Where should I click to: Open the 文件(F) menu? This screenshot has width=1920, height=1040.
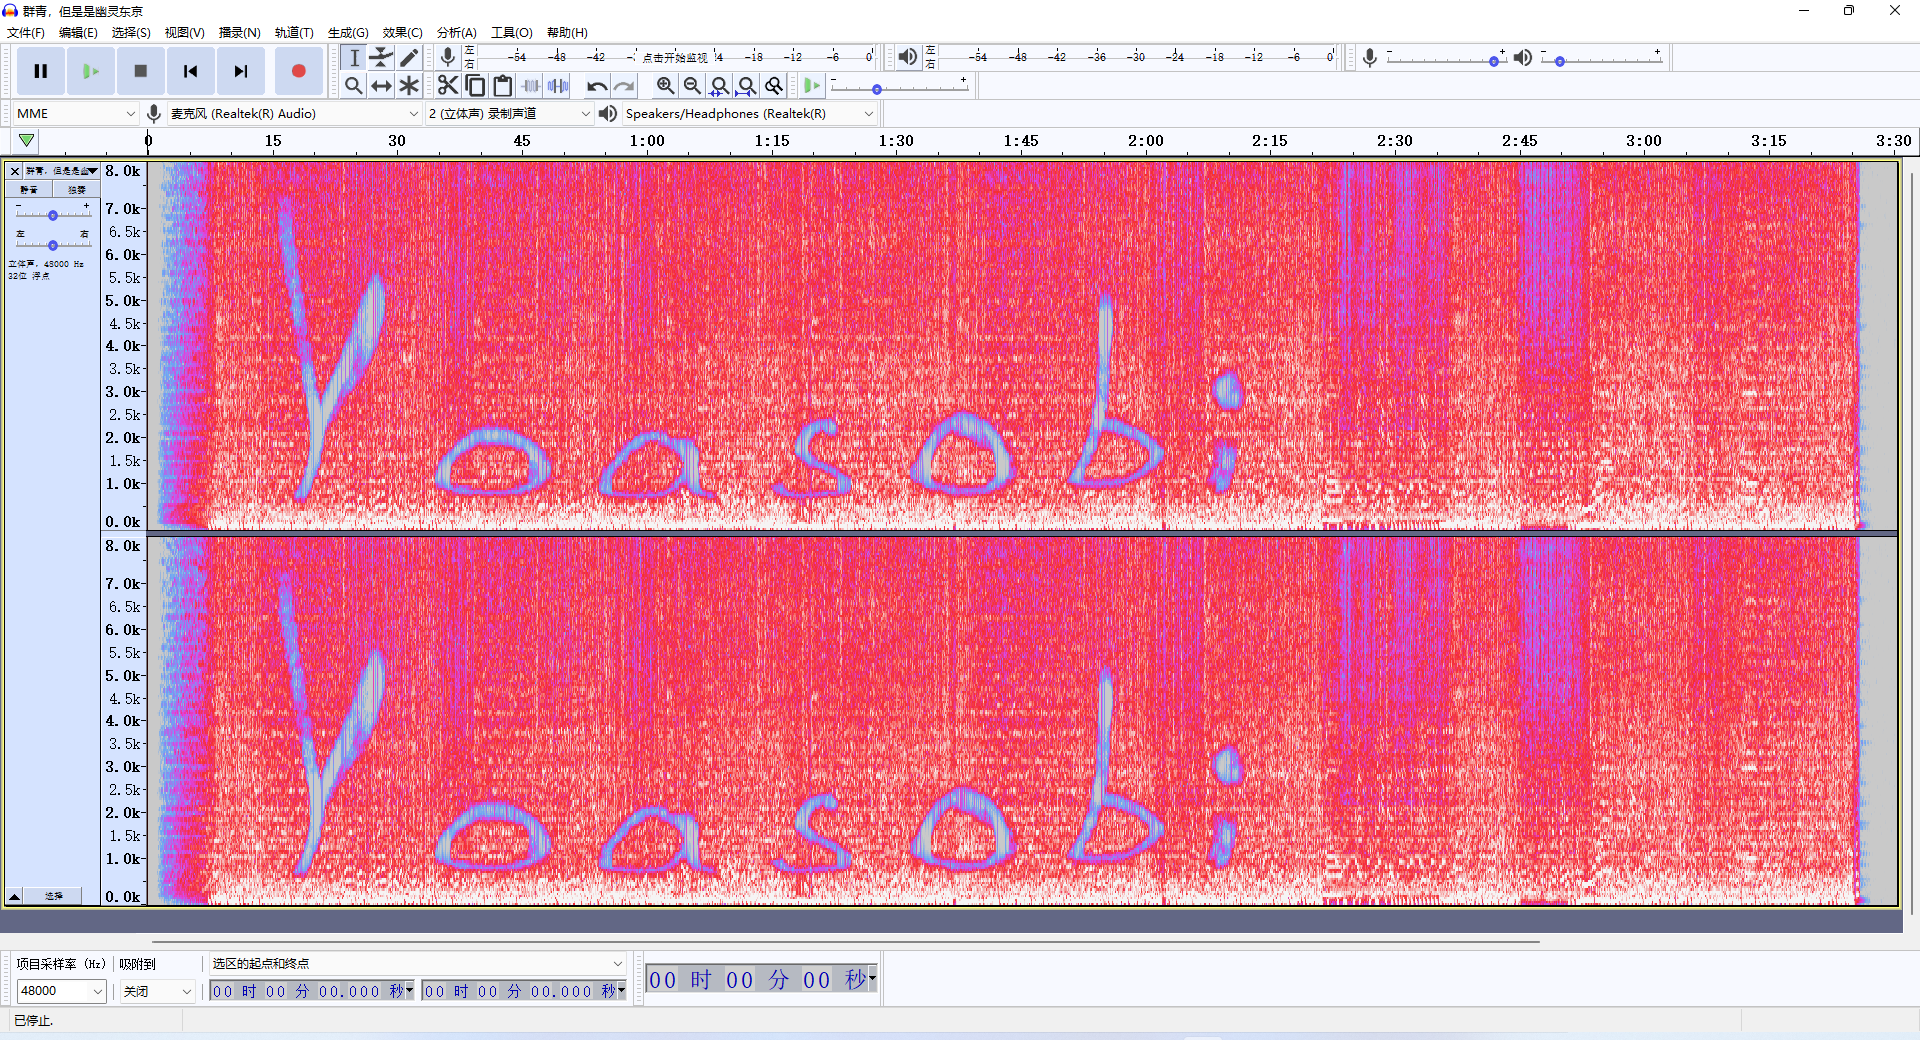26,32
